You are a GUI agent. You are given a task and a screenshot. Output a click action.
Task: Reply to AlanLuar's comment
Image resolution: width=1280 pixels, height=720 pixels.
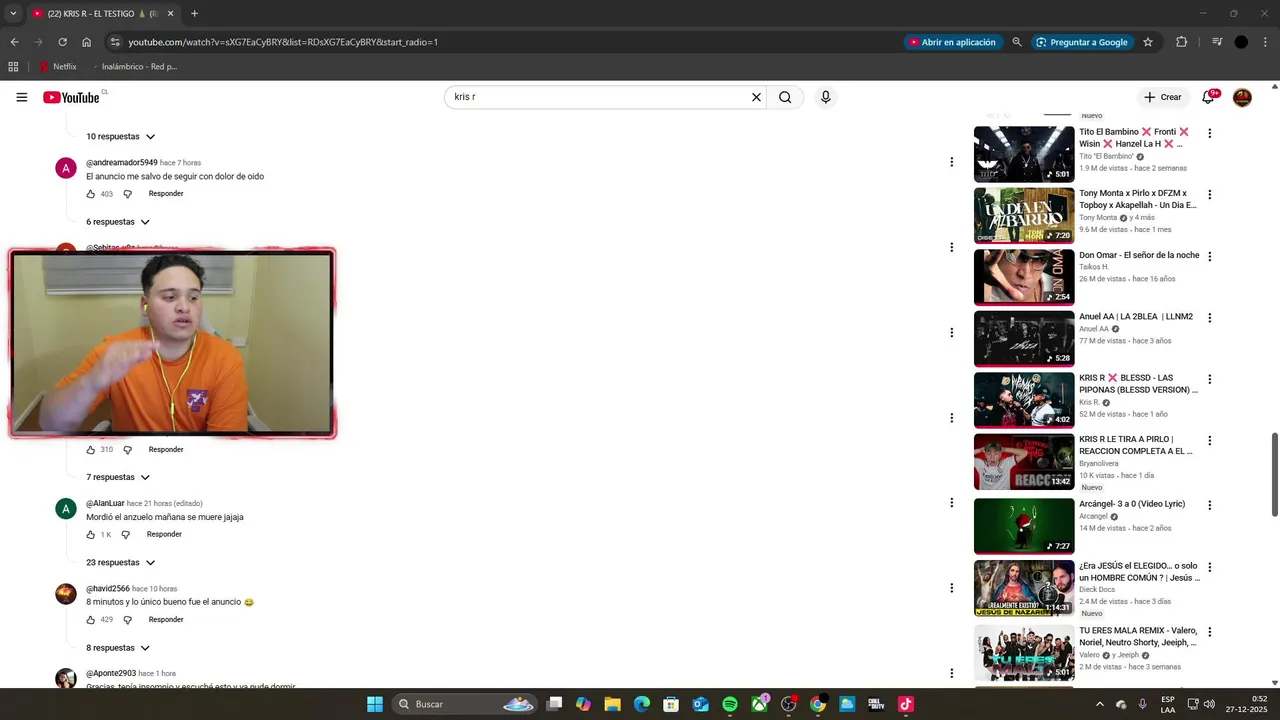164,535
